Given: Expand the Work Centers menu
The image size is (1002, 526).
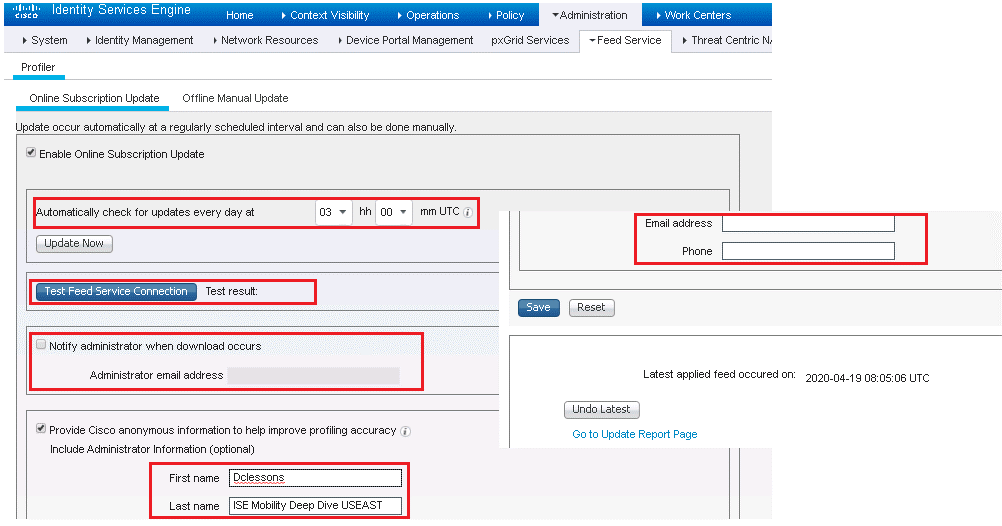Looking at the screenshot, I should click(693, 15).
